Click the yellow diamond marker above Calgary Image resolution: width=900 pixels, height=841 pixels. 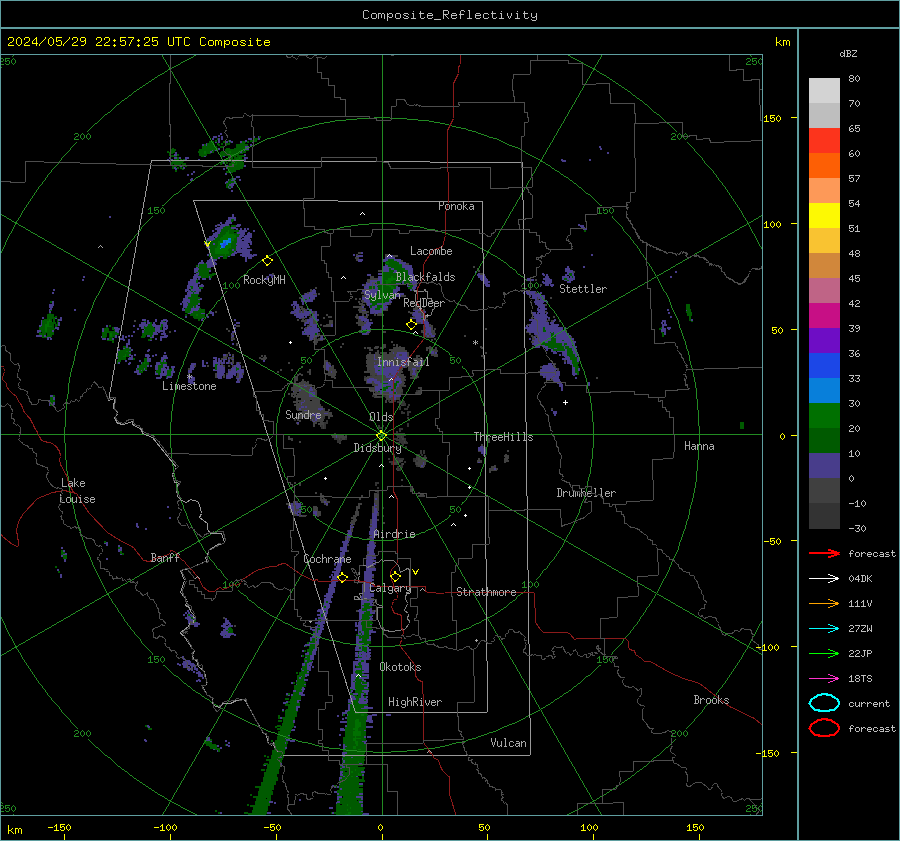(395, 576)
